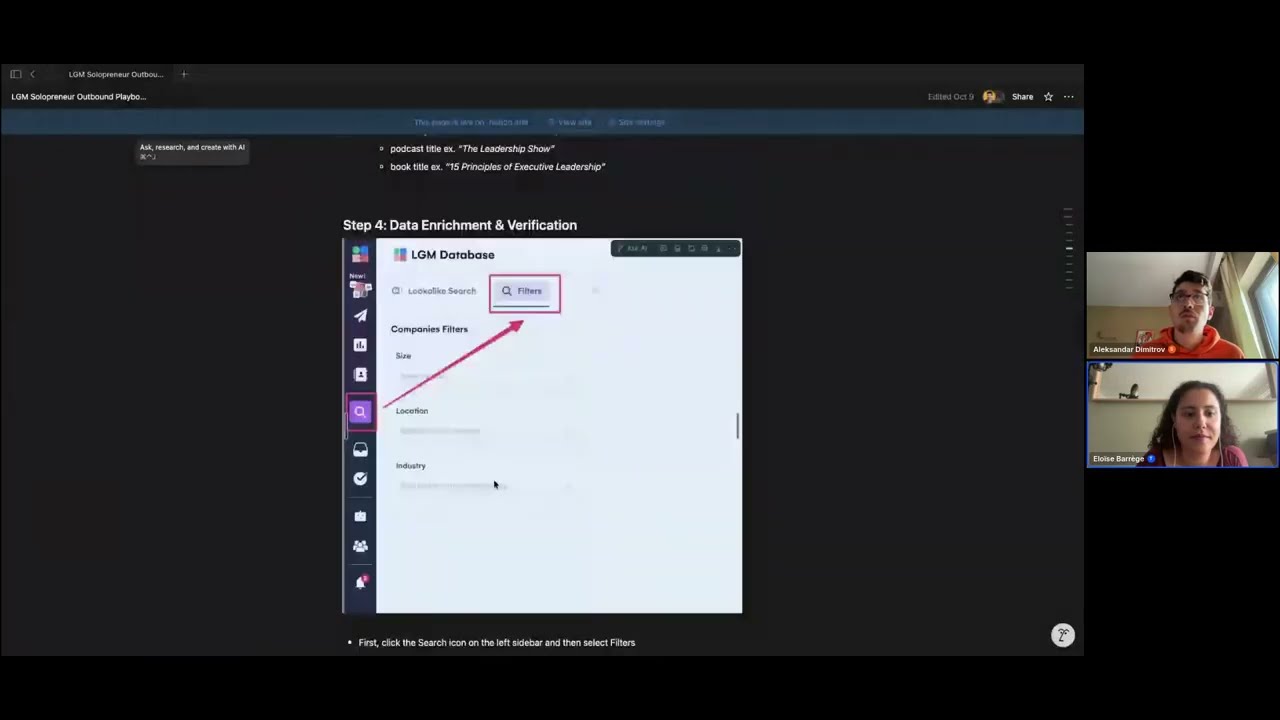
Task: Click the View site link in banner
Action: click(574, 122)
